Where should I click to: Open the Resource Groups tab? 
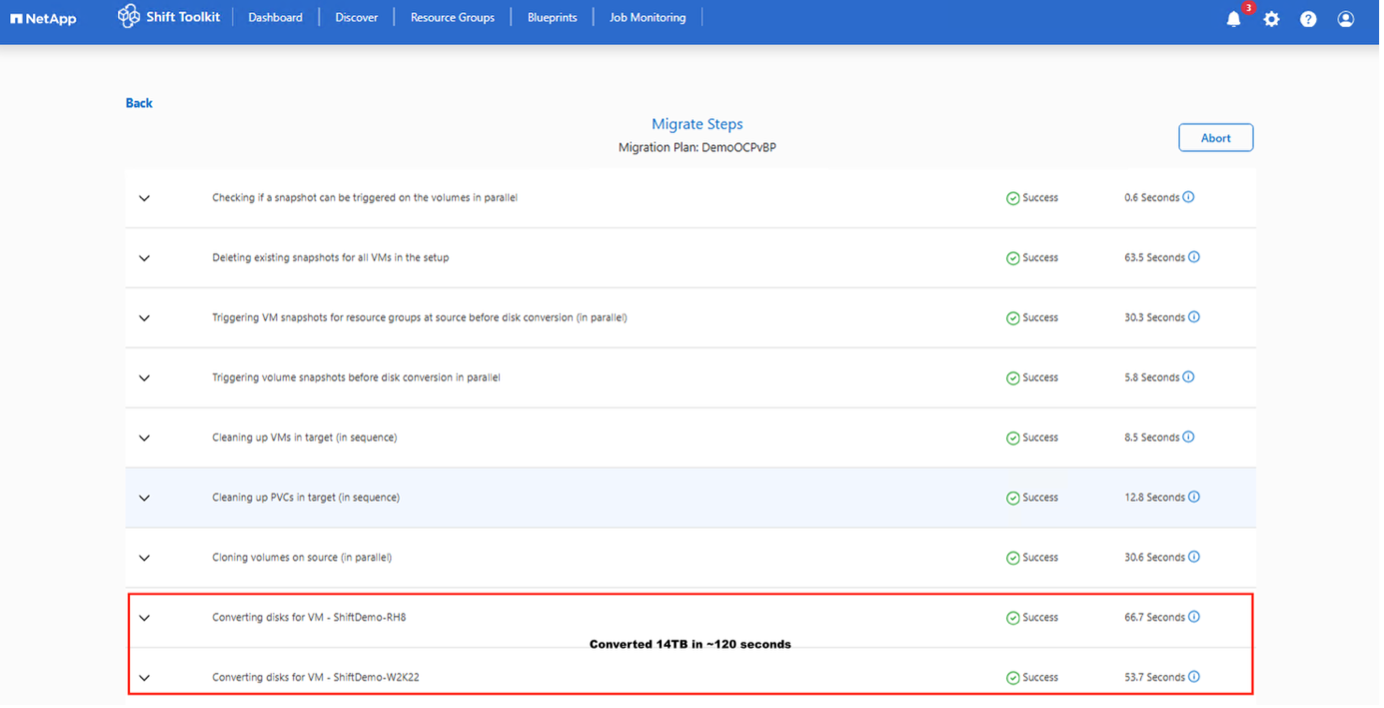[x=452, y=18]
